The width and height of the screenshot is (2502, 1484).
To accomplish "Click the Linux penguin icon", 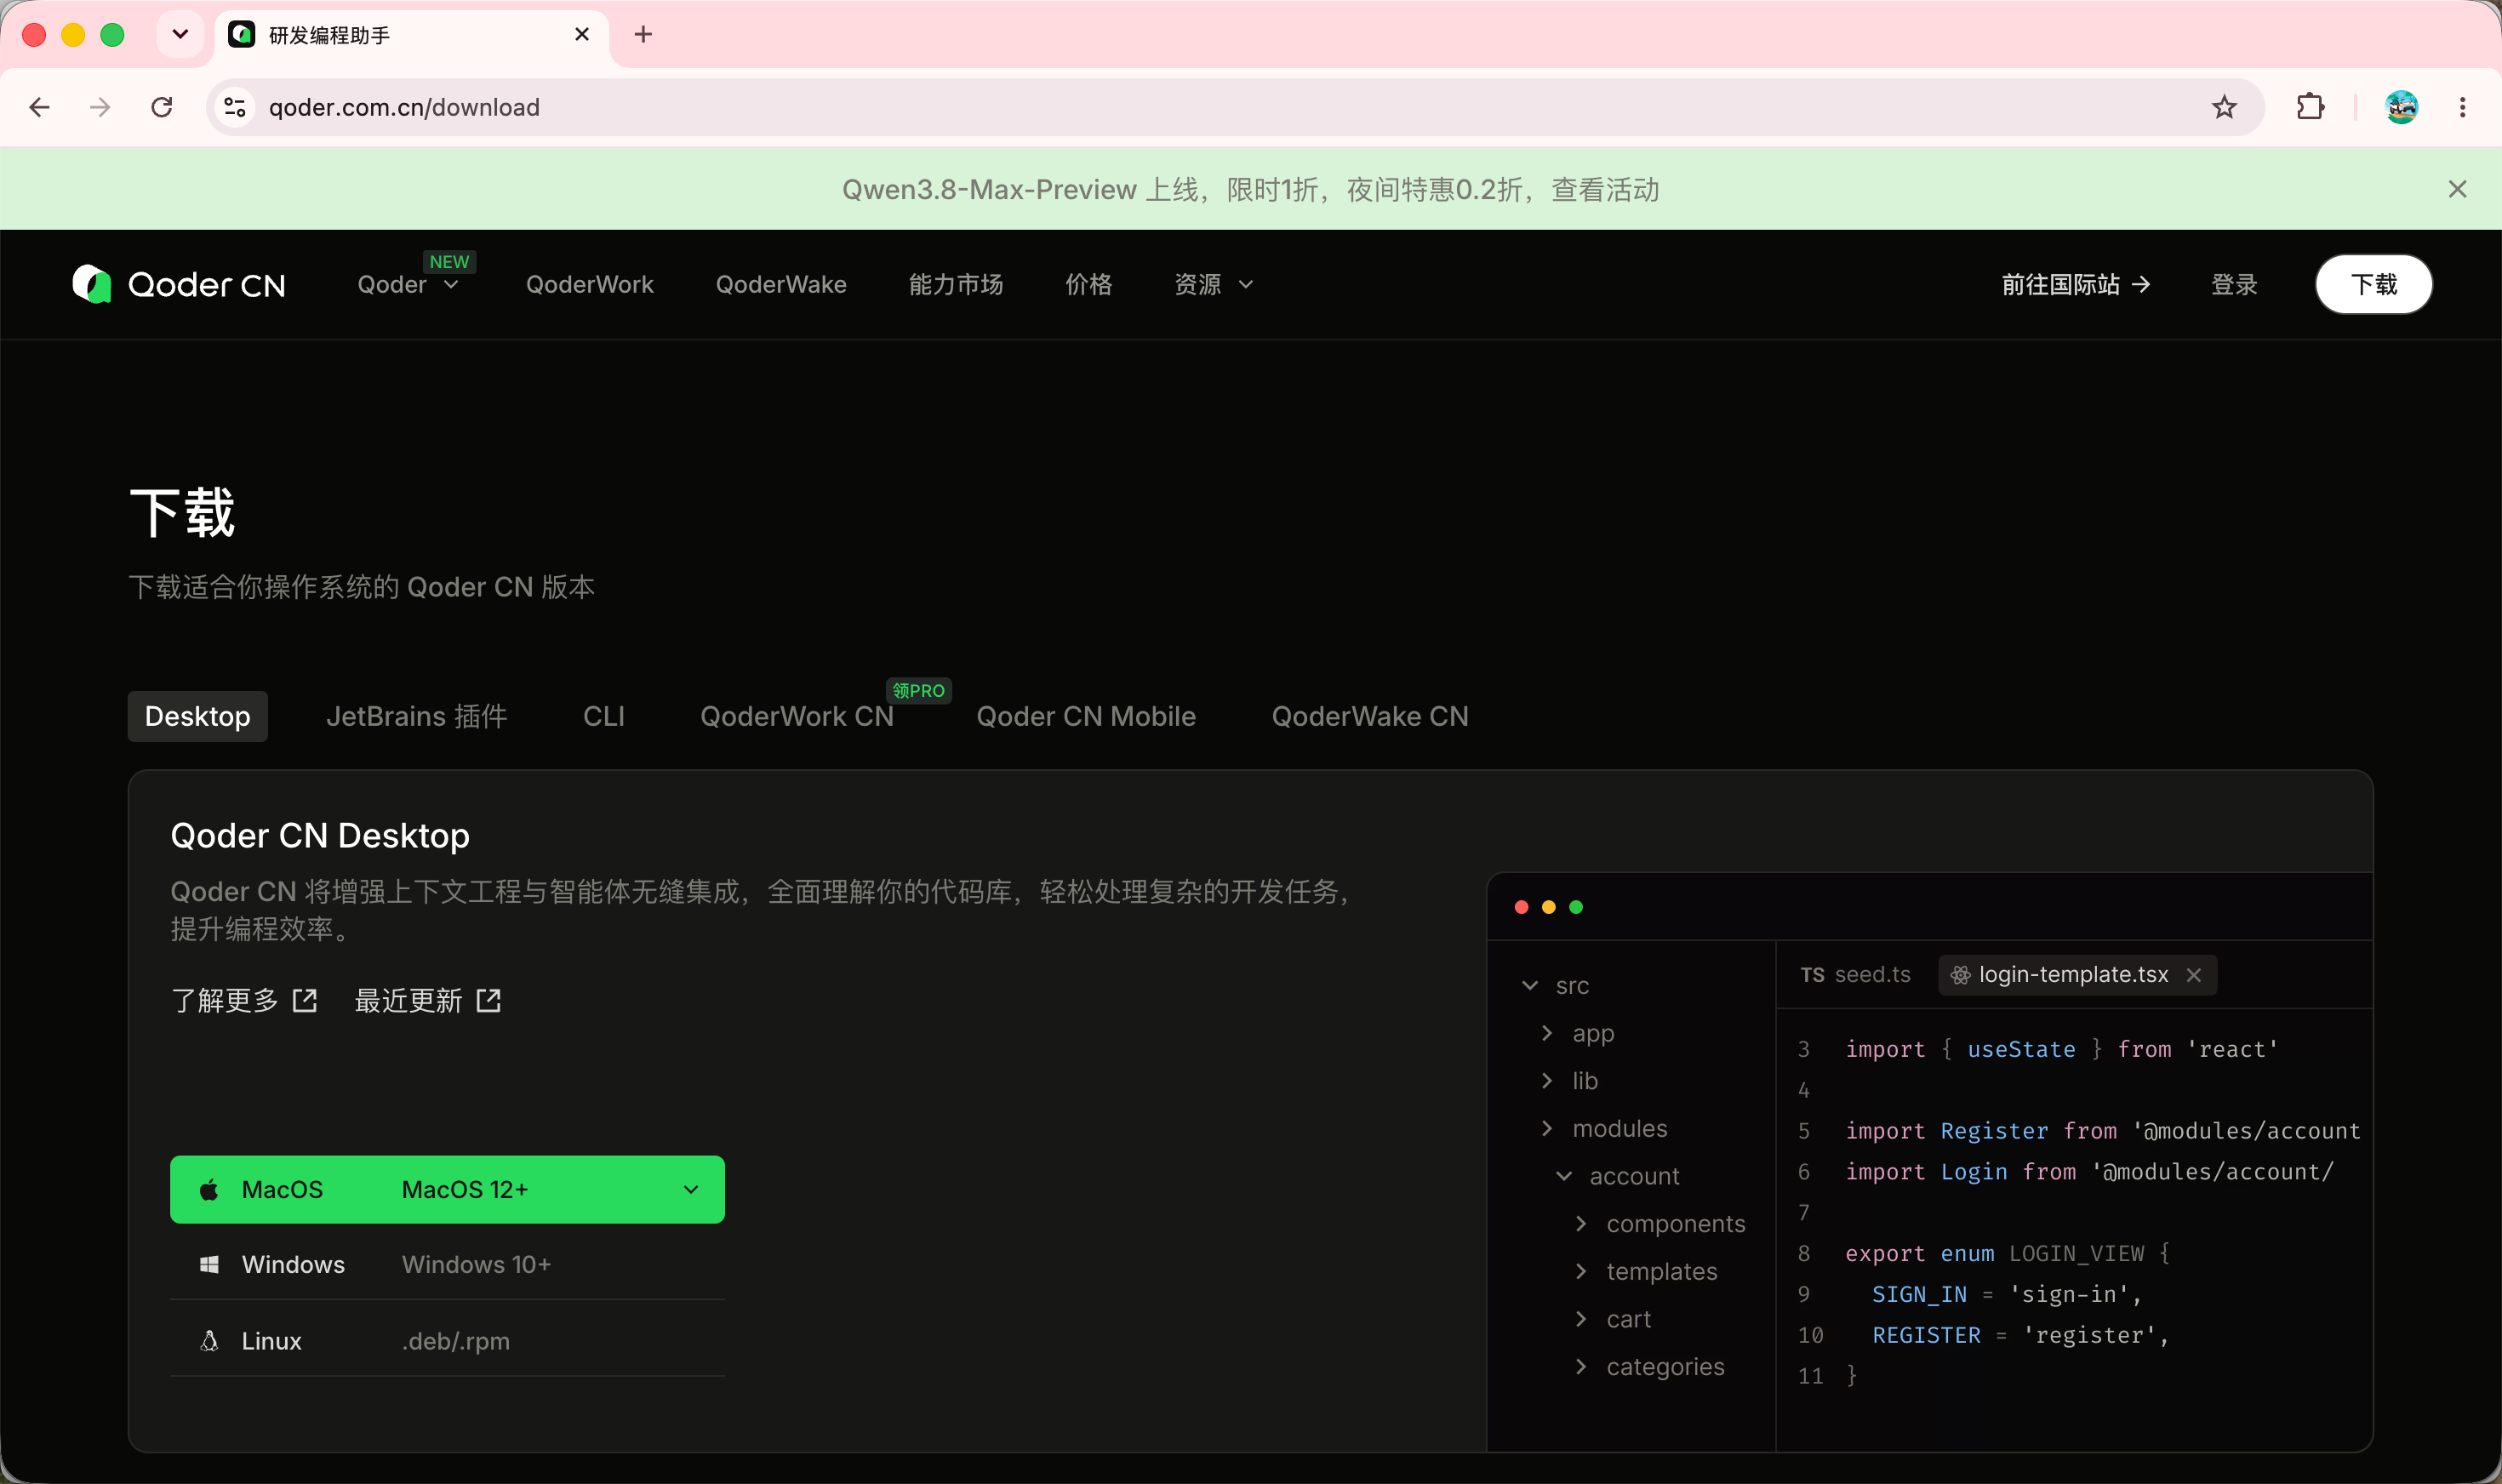I will click(209, 1341).
